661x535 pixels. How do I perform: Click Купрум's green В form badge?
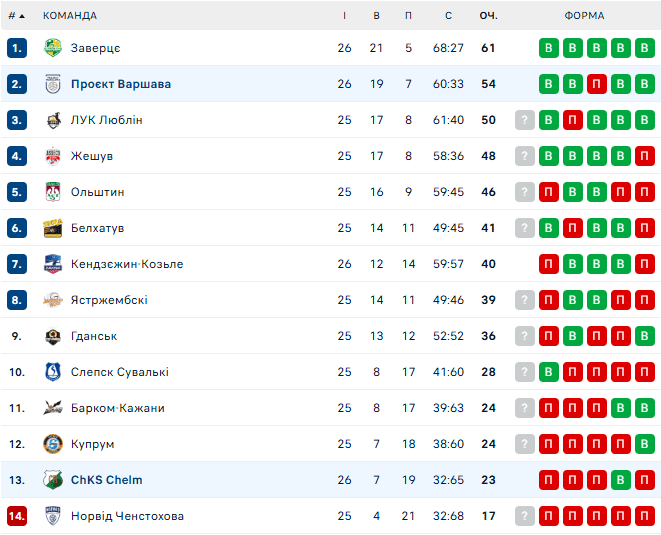645,444
